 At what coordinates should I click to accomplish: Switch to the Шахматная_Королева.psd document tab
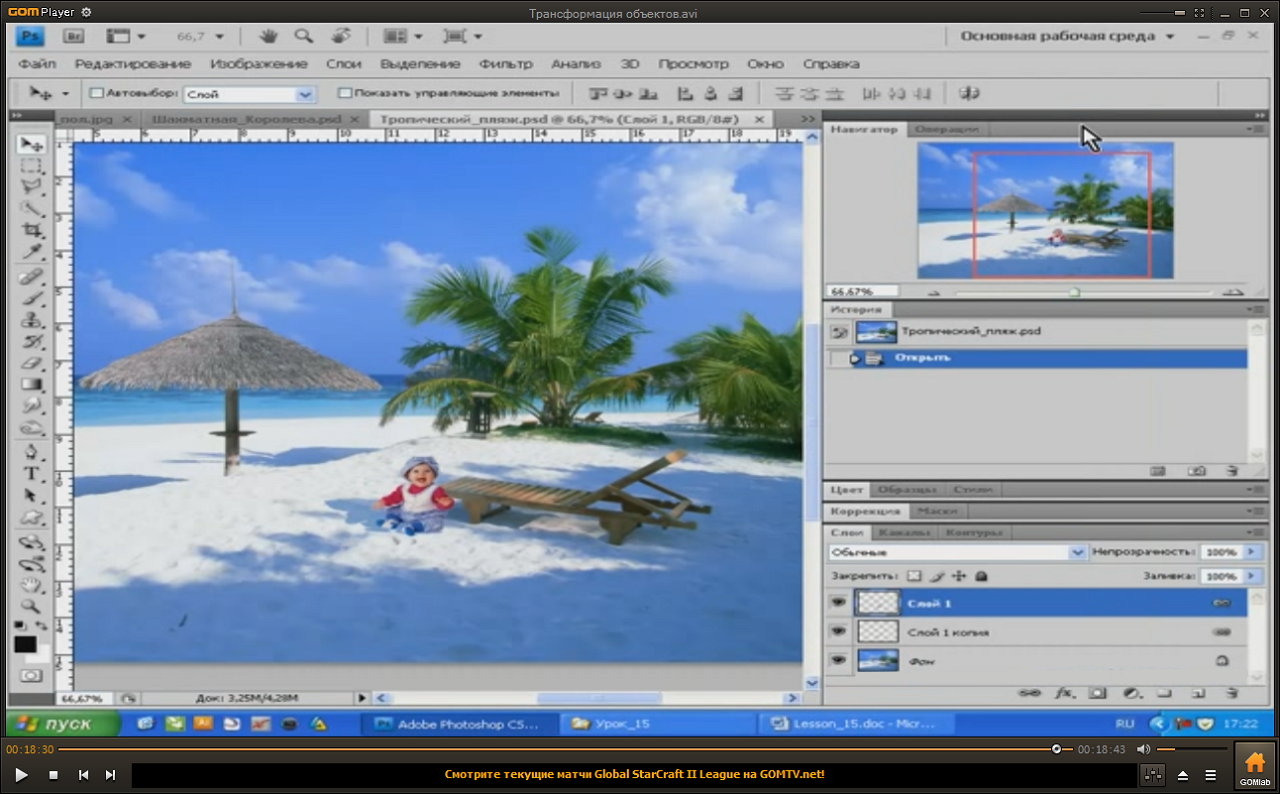click(245, 119)
